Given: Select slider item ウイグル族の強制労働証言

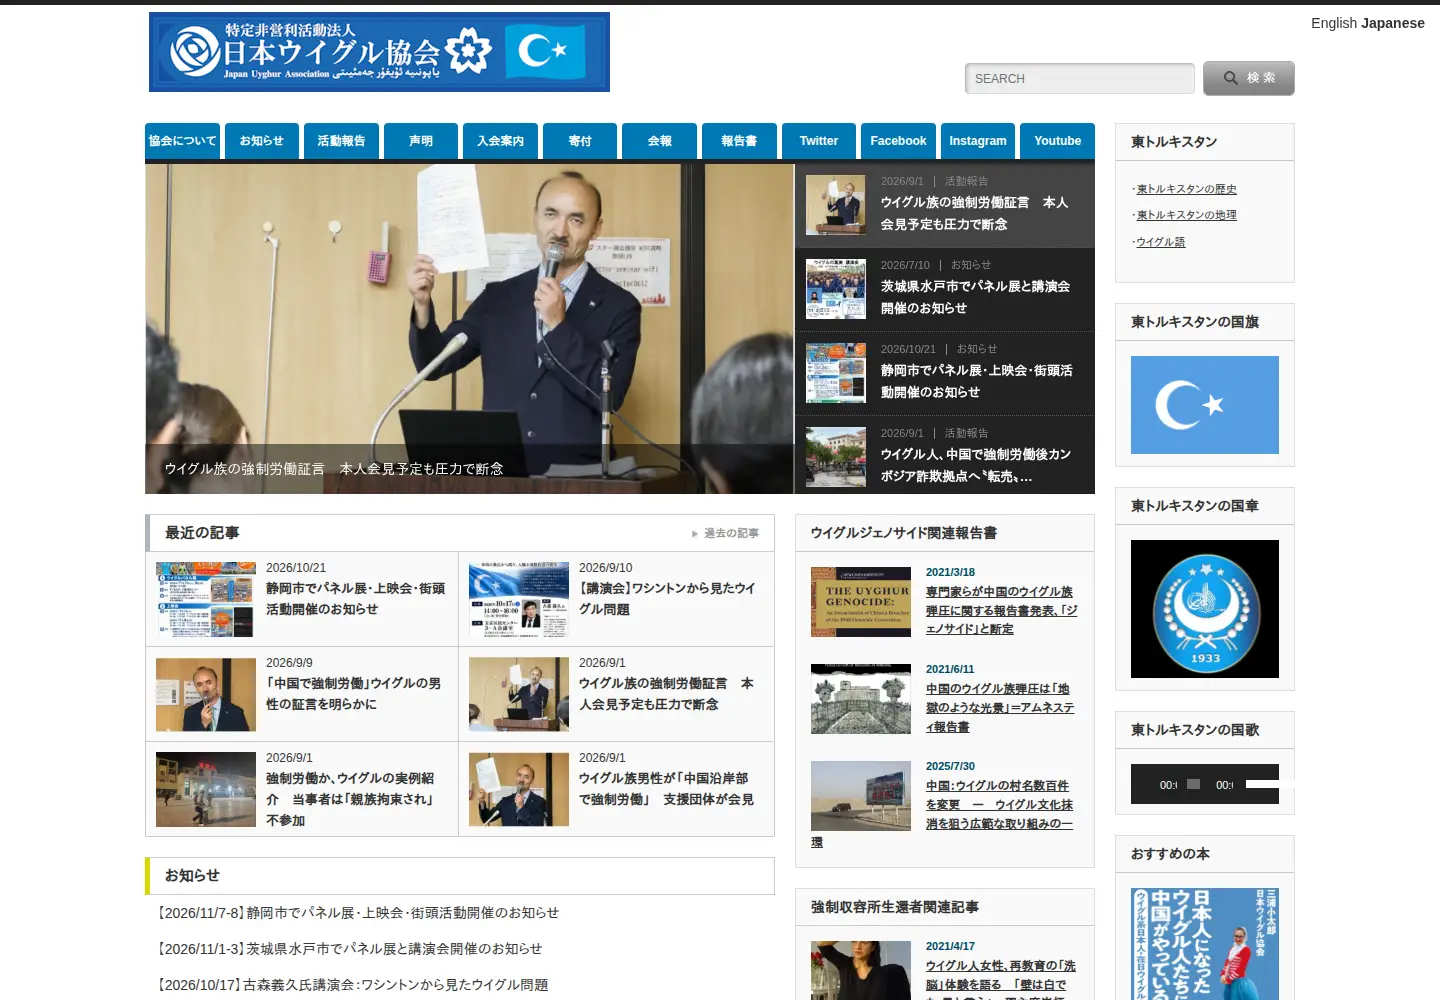Looking at the screenshot, I should pos(945,206).
